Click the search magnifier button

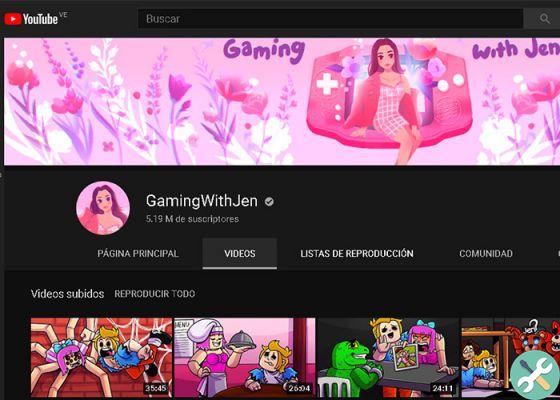[544, 19]
